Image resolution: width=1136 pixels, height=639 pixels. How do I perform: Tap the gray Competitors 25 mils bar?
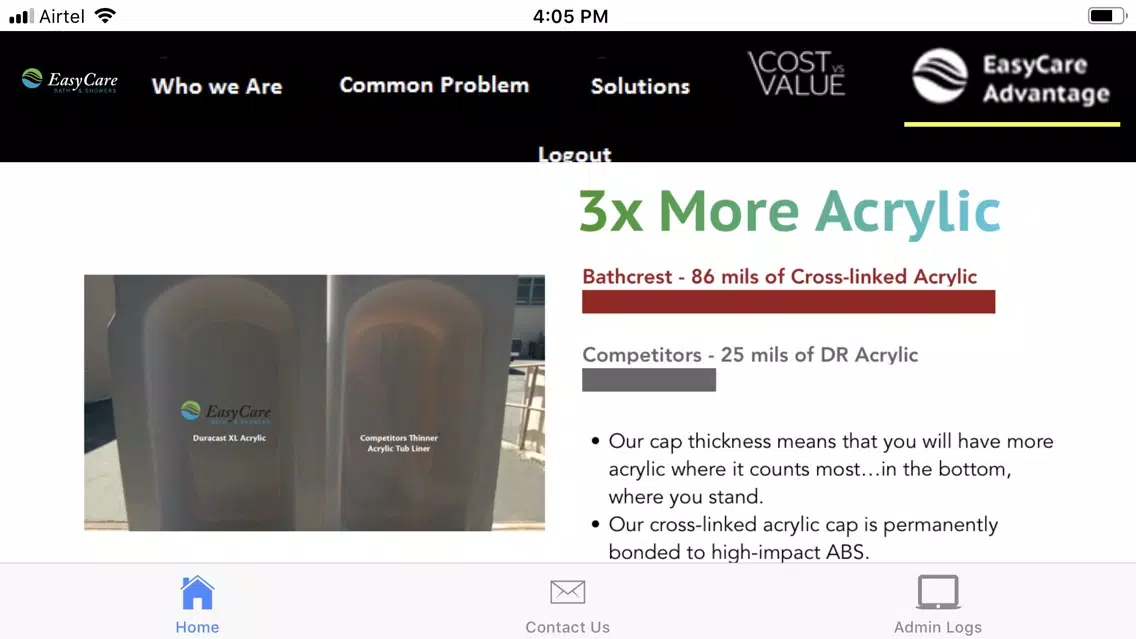point(648,380)
